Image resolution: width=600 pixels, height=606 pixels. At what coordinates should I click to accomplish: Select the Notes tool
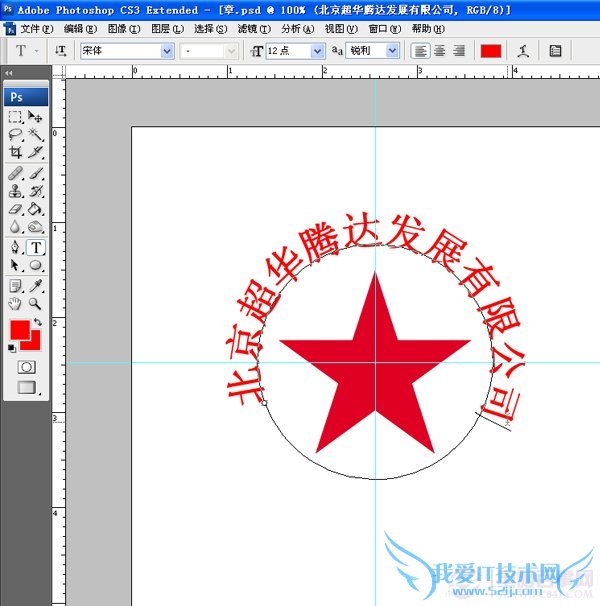(15, 286)
